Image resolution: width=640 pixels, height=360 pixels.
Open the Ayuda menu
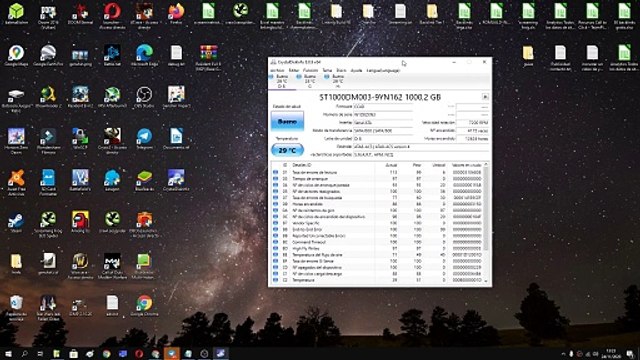point(356,71)
